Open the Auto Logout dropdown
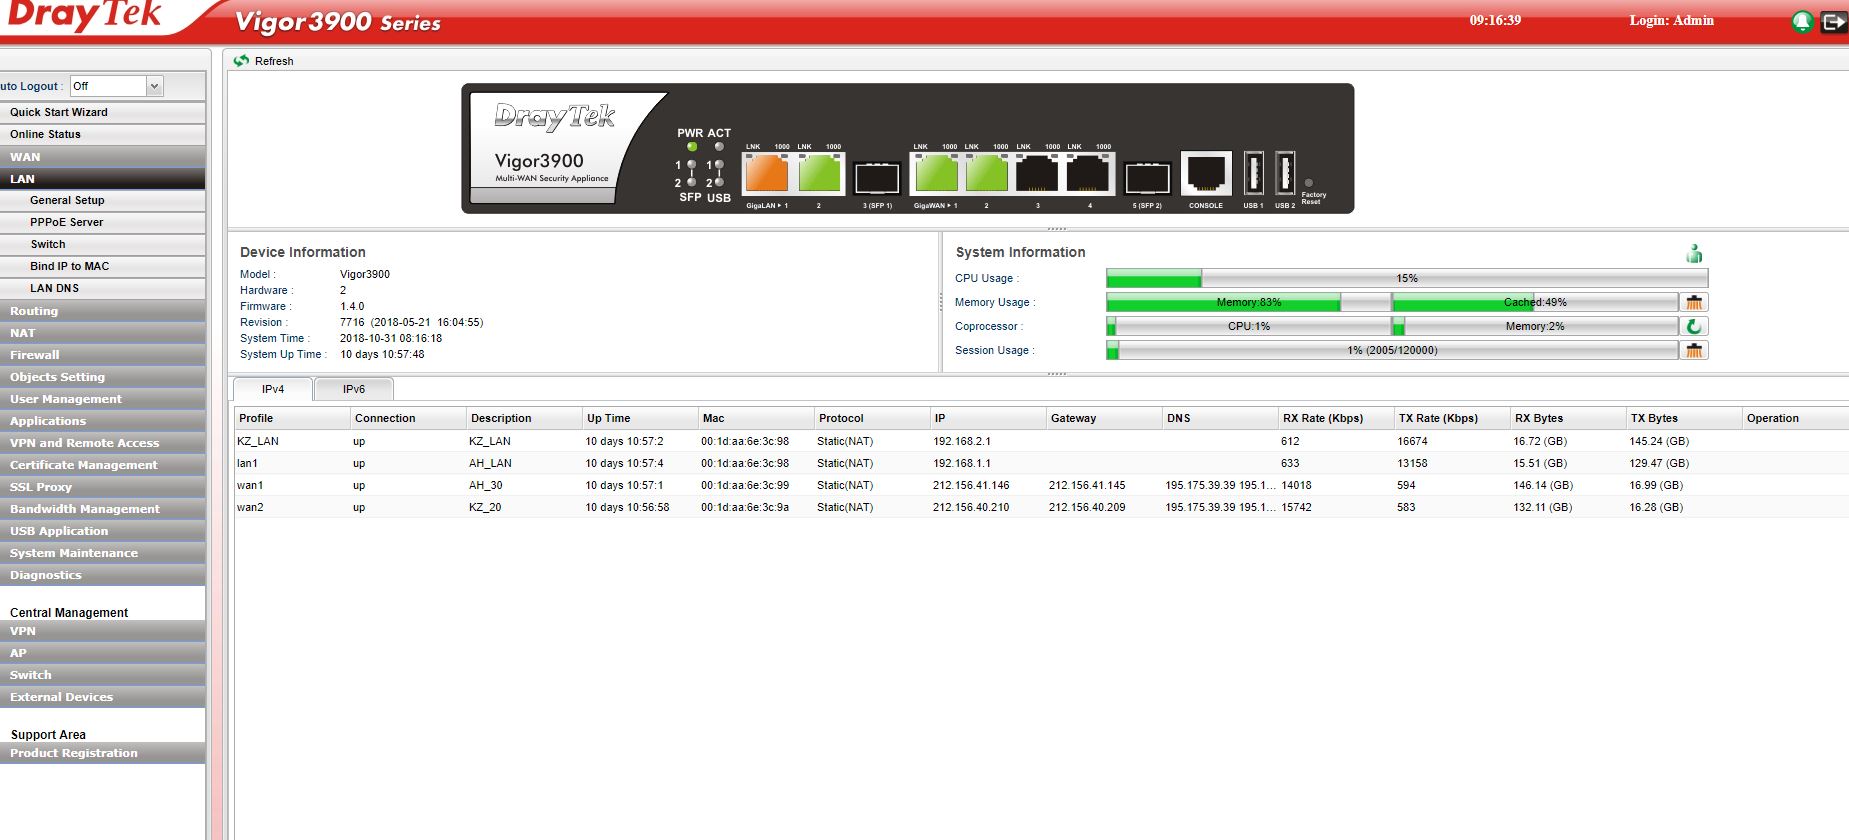 point(154,87)
